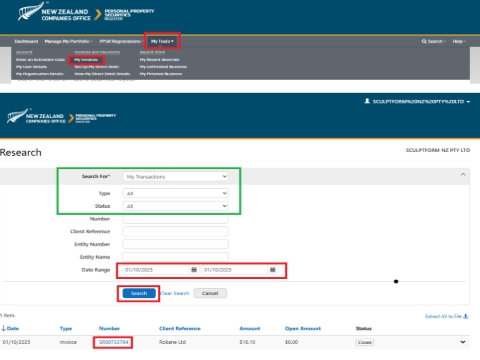This screenshot has height=360, width=480.
Task: Collapse the search panel using top-right chevron
Action: click(463, 174)
